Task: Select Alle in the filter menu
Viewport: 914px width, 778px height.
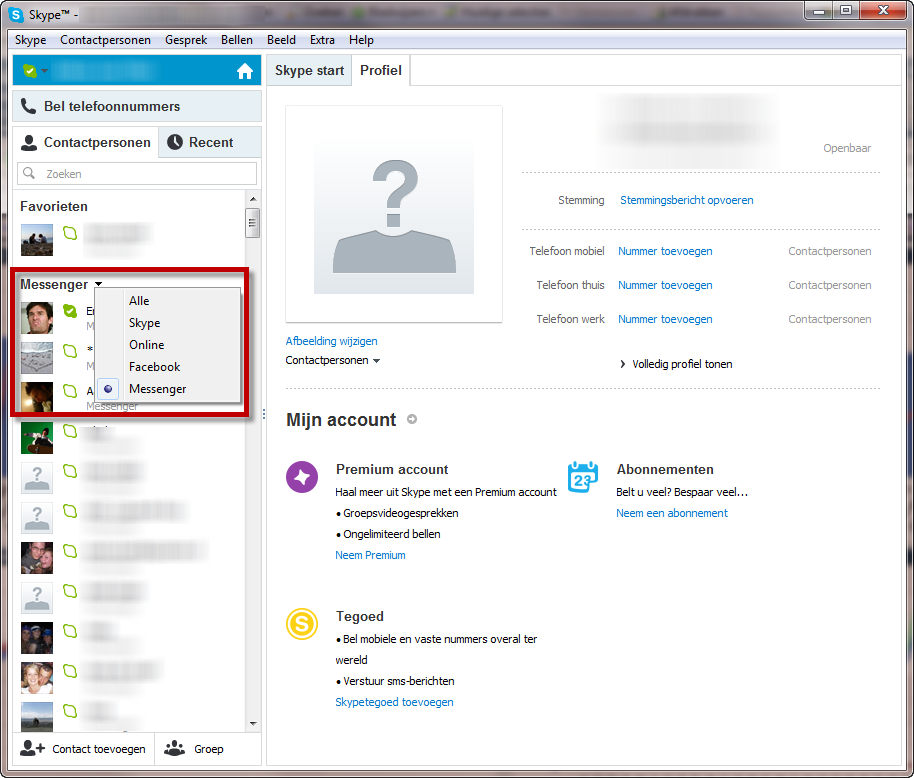Action: tap(139, 301)
